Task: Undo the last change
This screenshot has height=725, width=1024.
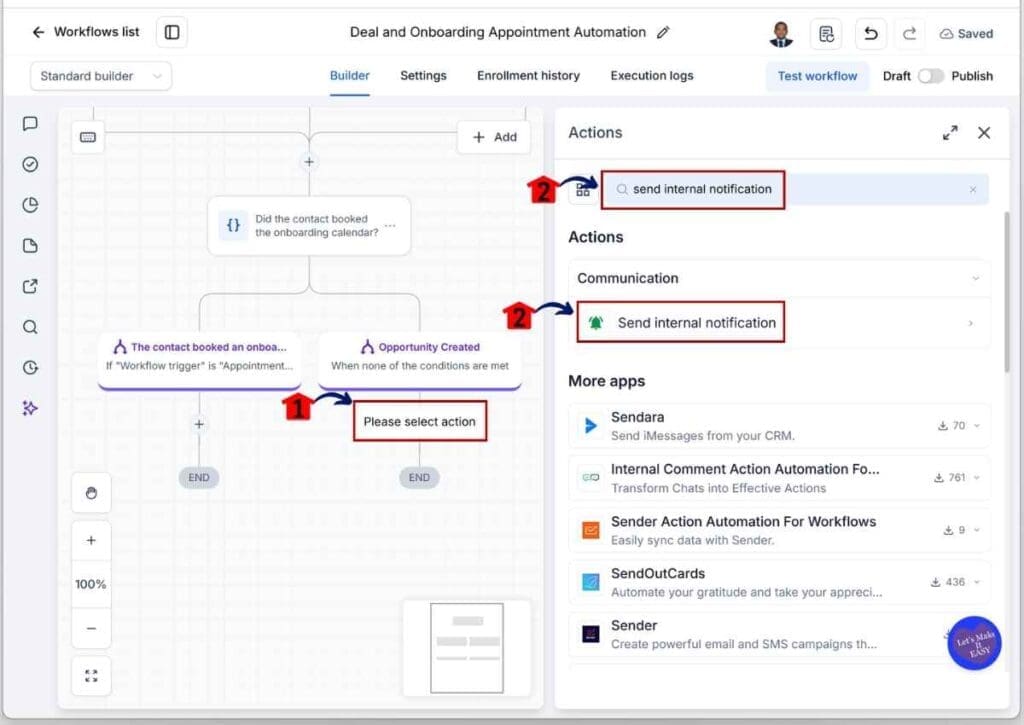Action: click(x=871, y=33)
